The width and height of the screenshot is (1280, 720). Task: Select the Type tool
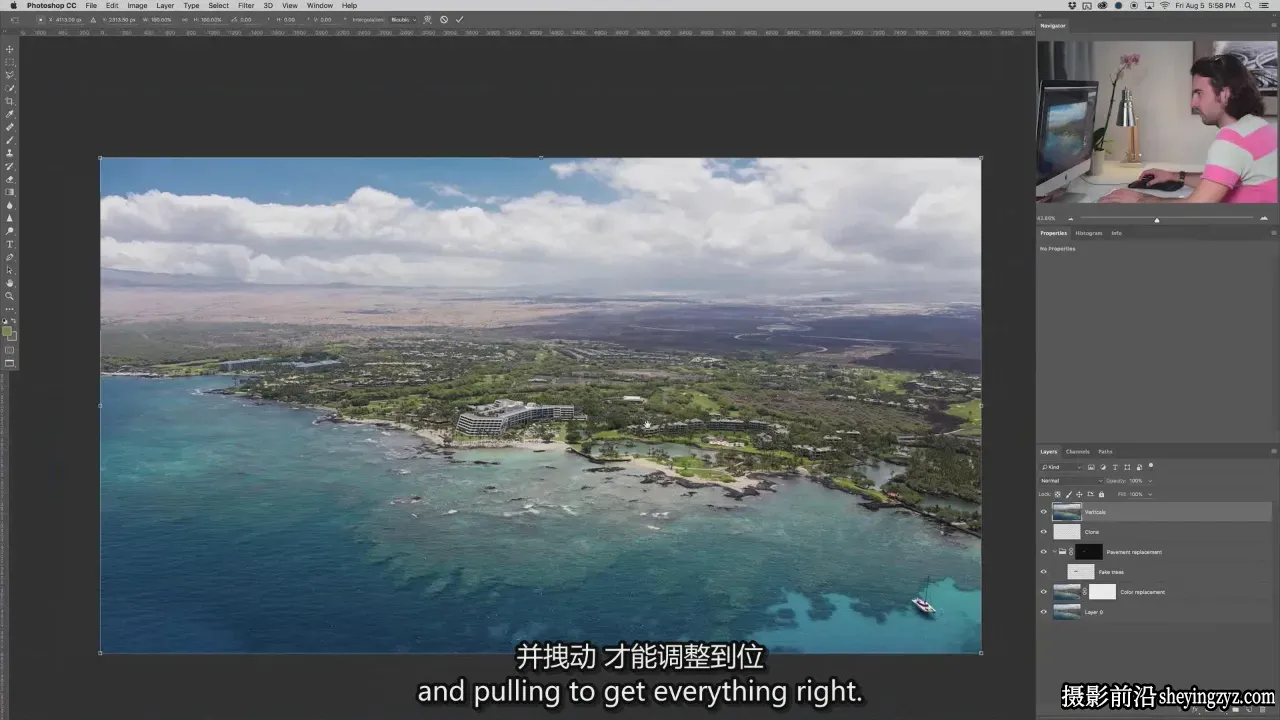tap(10, 244)
